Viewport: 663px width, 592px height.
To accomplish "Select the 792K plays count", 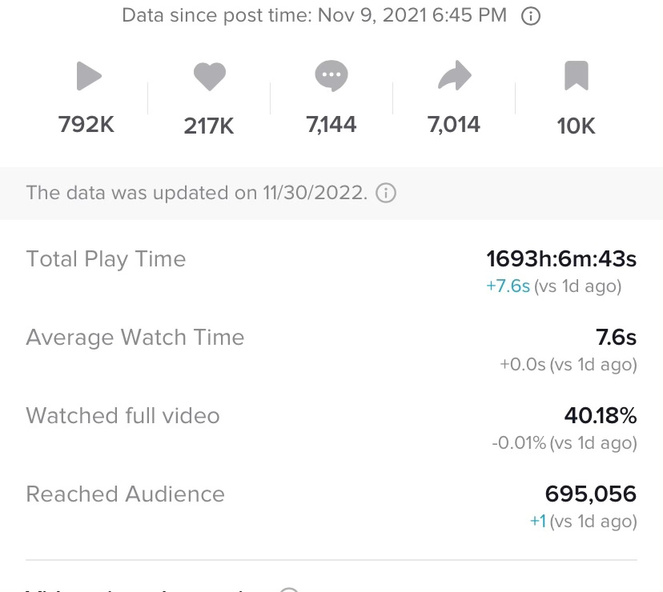I will [86, 125].
